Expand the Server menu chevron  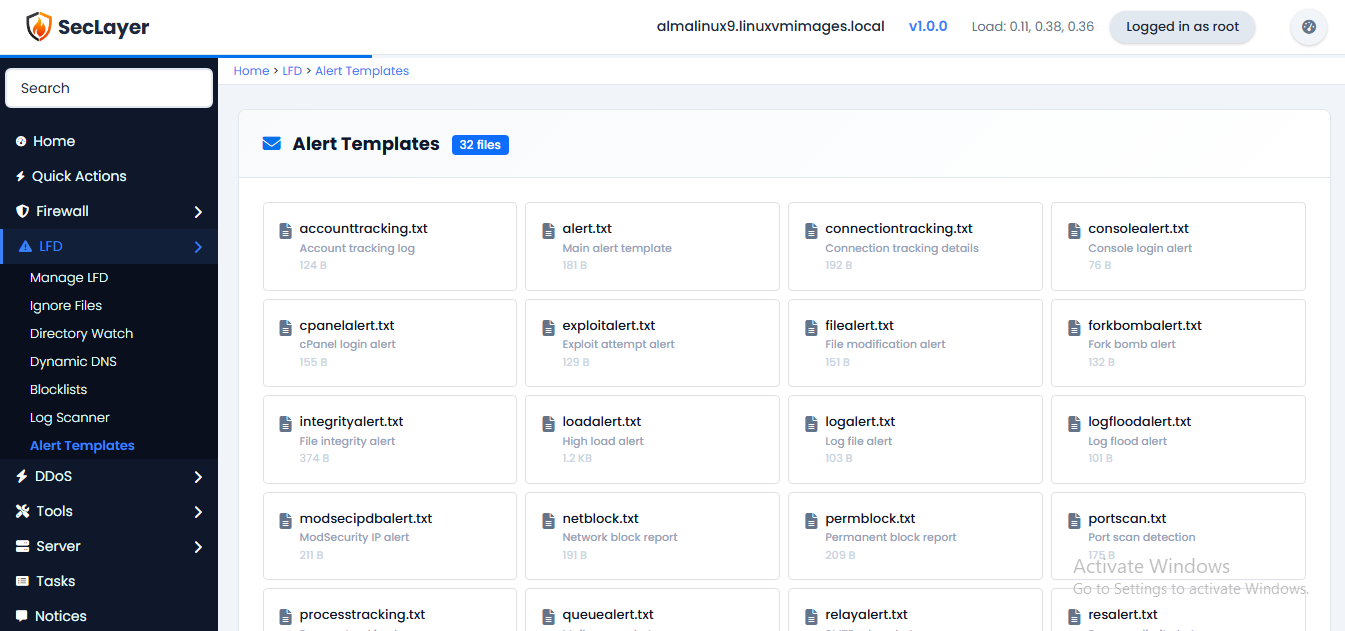click(198, 547)
